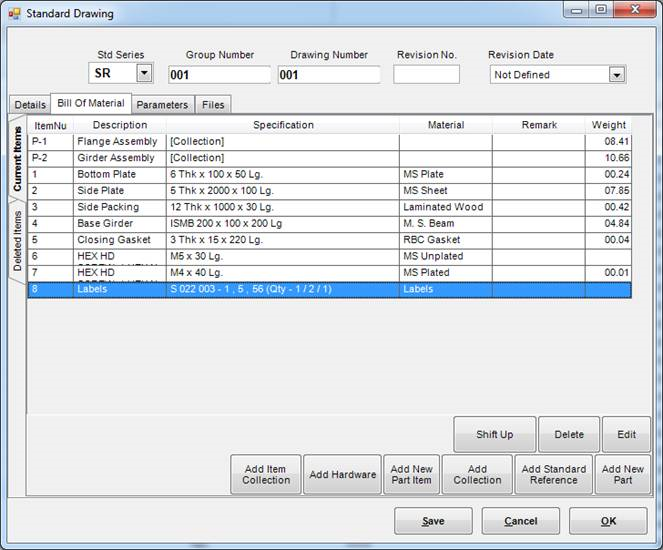This screenshot has height=550, width=663.
Task: Open the Files tab
Action: (213, 104)
